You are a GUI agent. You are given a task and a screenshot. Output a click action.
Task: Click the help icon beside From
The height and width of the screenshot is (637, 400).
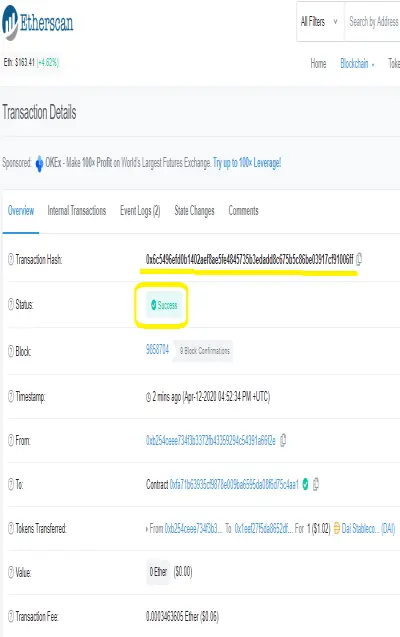point(11,440)
